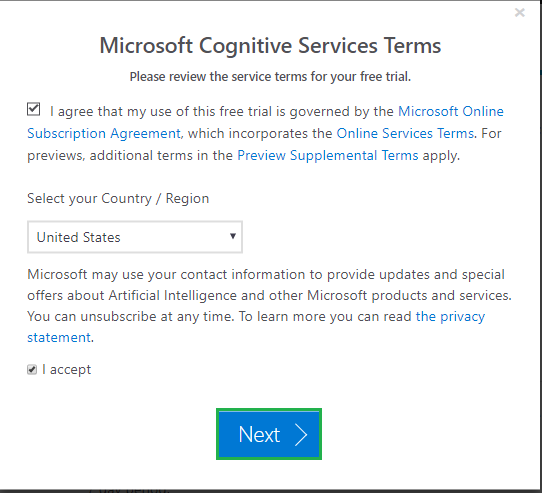The width and height of the screenshot is (542, 493).
Task: Click the Microsoft Cognitive Services Terms heading
Action: tap(270, 46)
